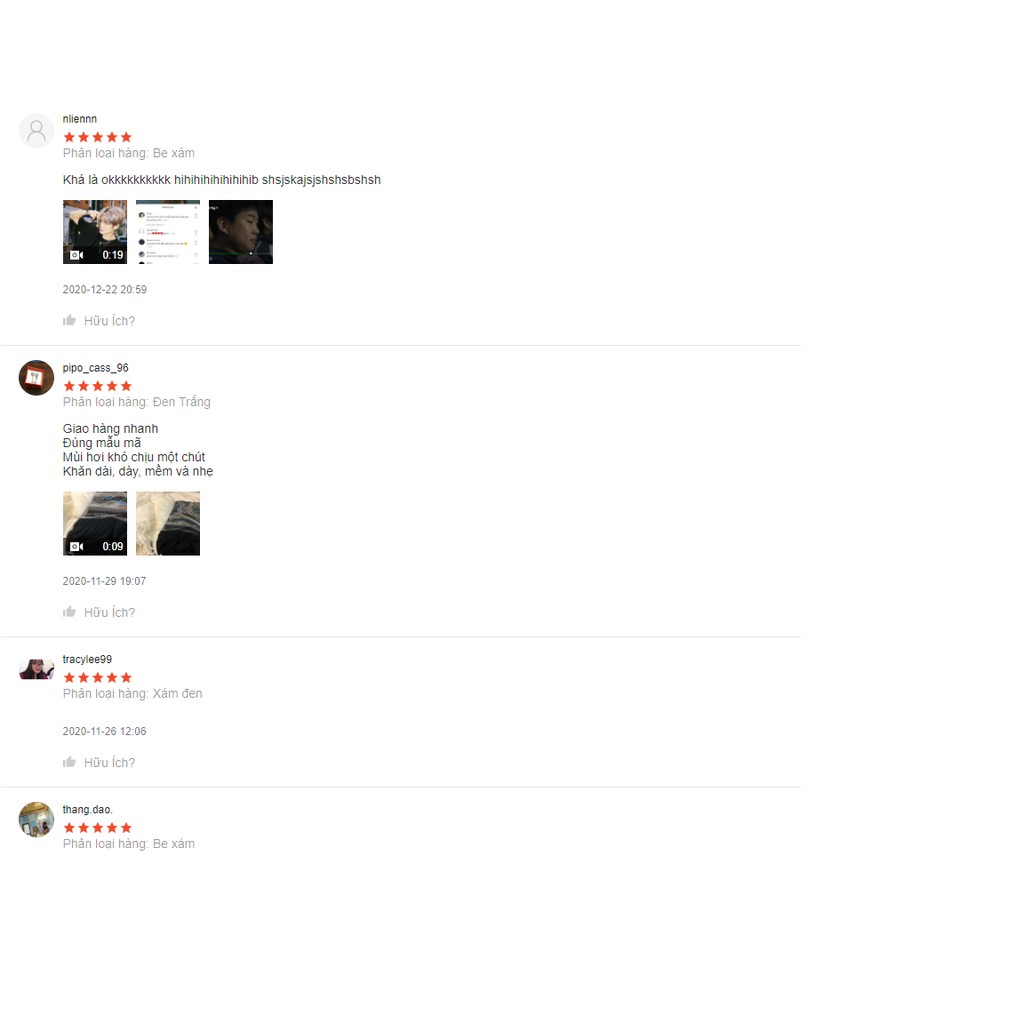1024x1024 pixels.
Task: Click the username thang.dao.
Action: 88,810
